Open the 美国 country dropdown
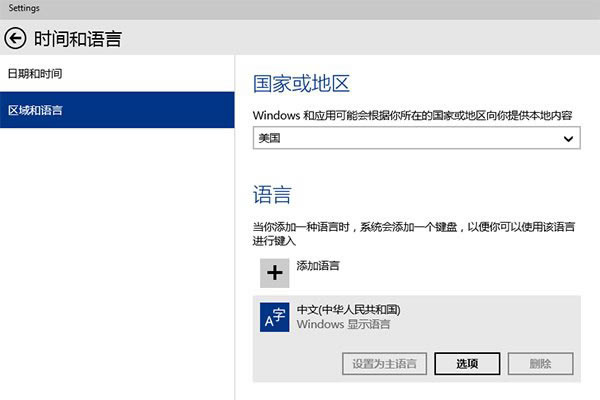Image resolution: width=600 pixels, height=400 pixels. 416,138
